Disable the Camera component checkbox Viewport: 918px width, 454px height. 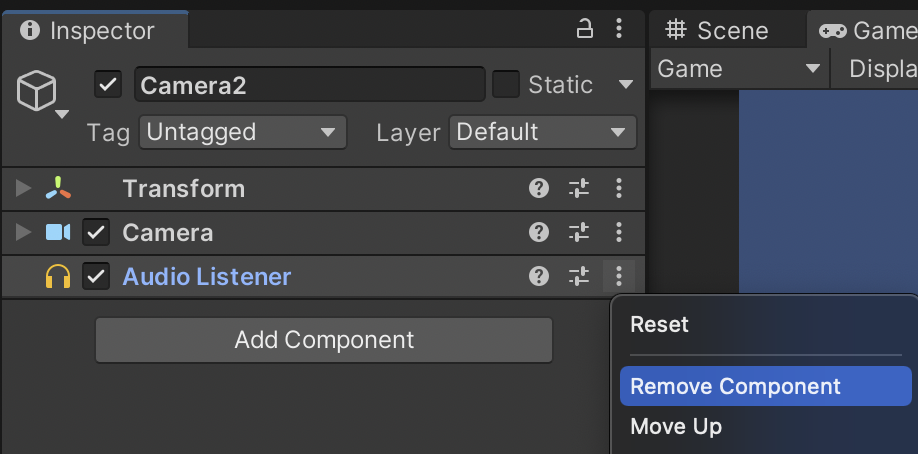96,233
